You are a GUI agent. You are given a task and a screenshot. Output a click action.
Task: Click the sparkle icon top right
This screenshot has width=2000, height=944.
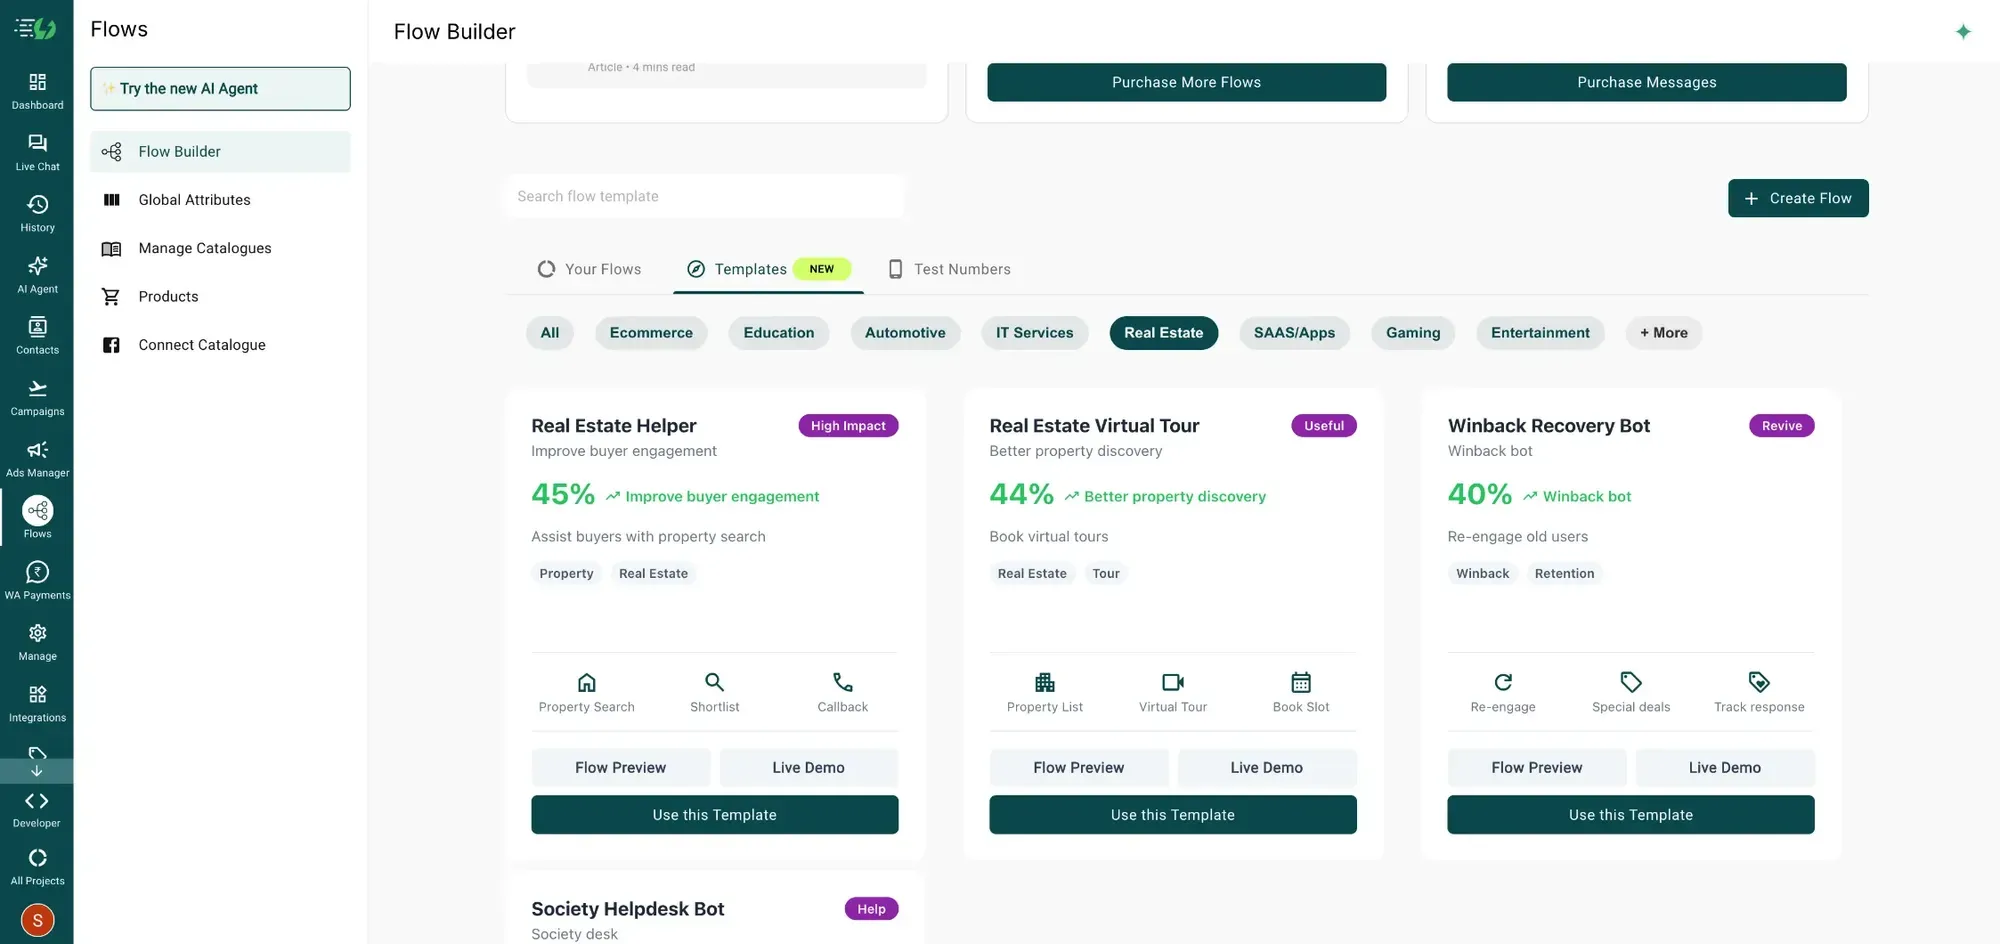click(x=1963, y=32)
